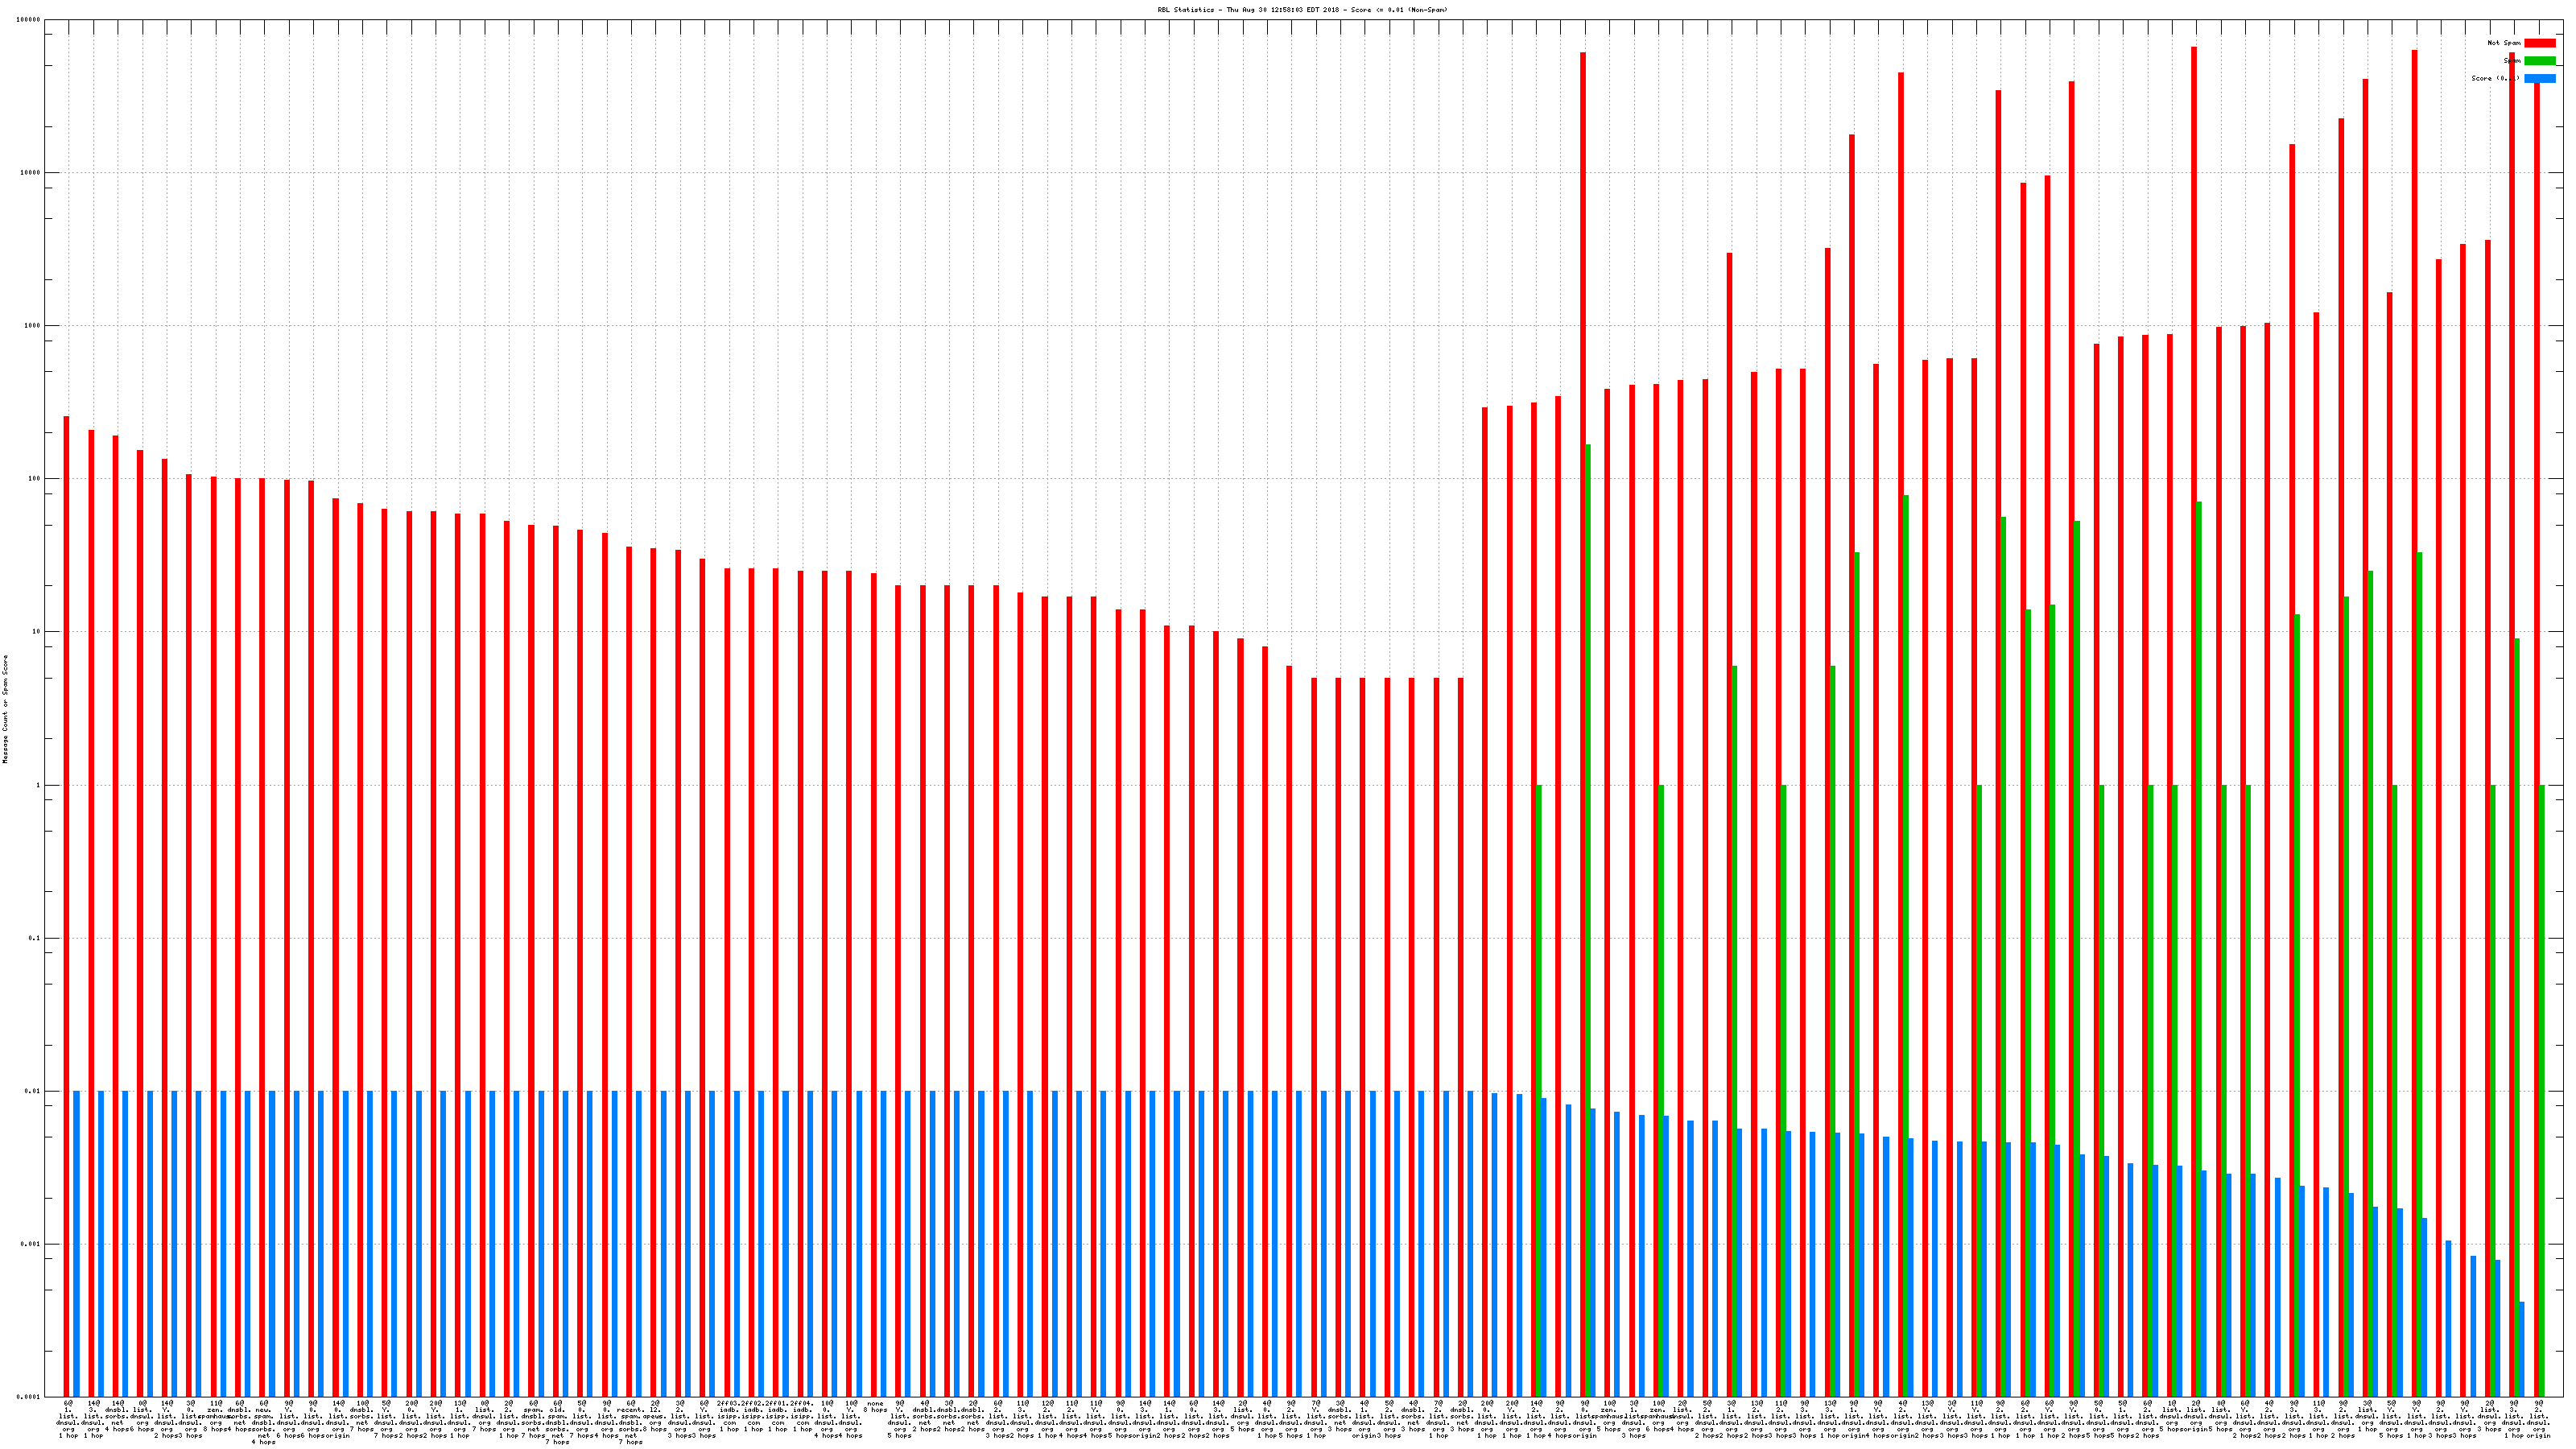Click the zen.spamhaus.org 8 hops x-axis label
This screenshot has width=2576, height=1449.
pos(216,1418)
